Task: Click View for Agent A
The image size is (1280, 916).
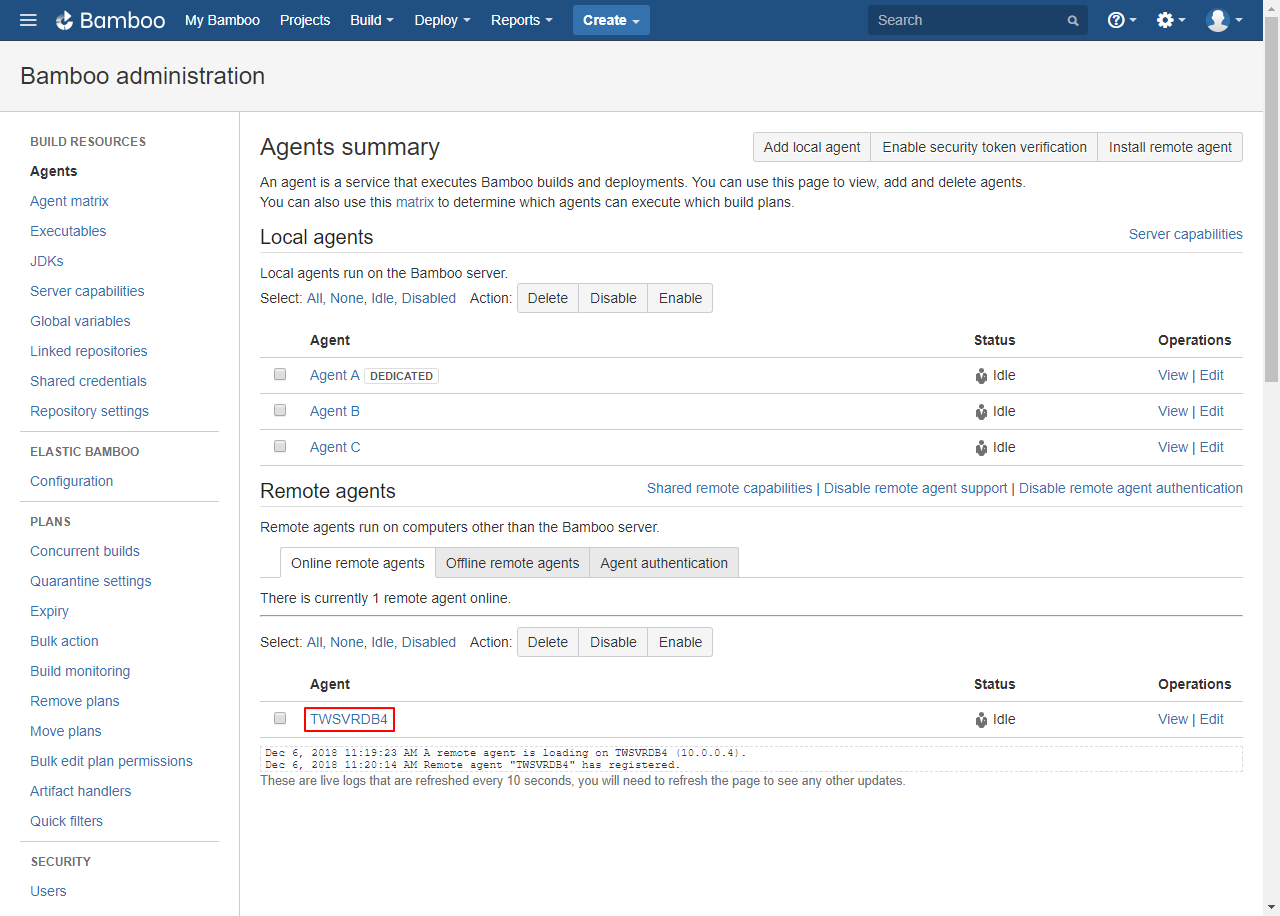Action: pos(1173,375)
